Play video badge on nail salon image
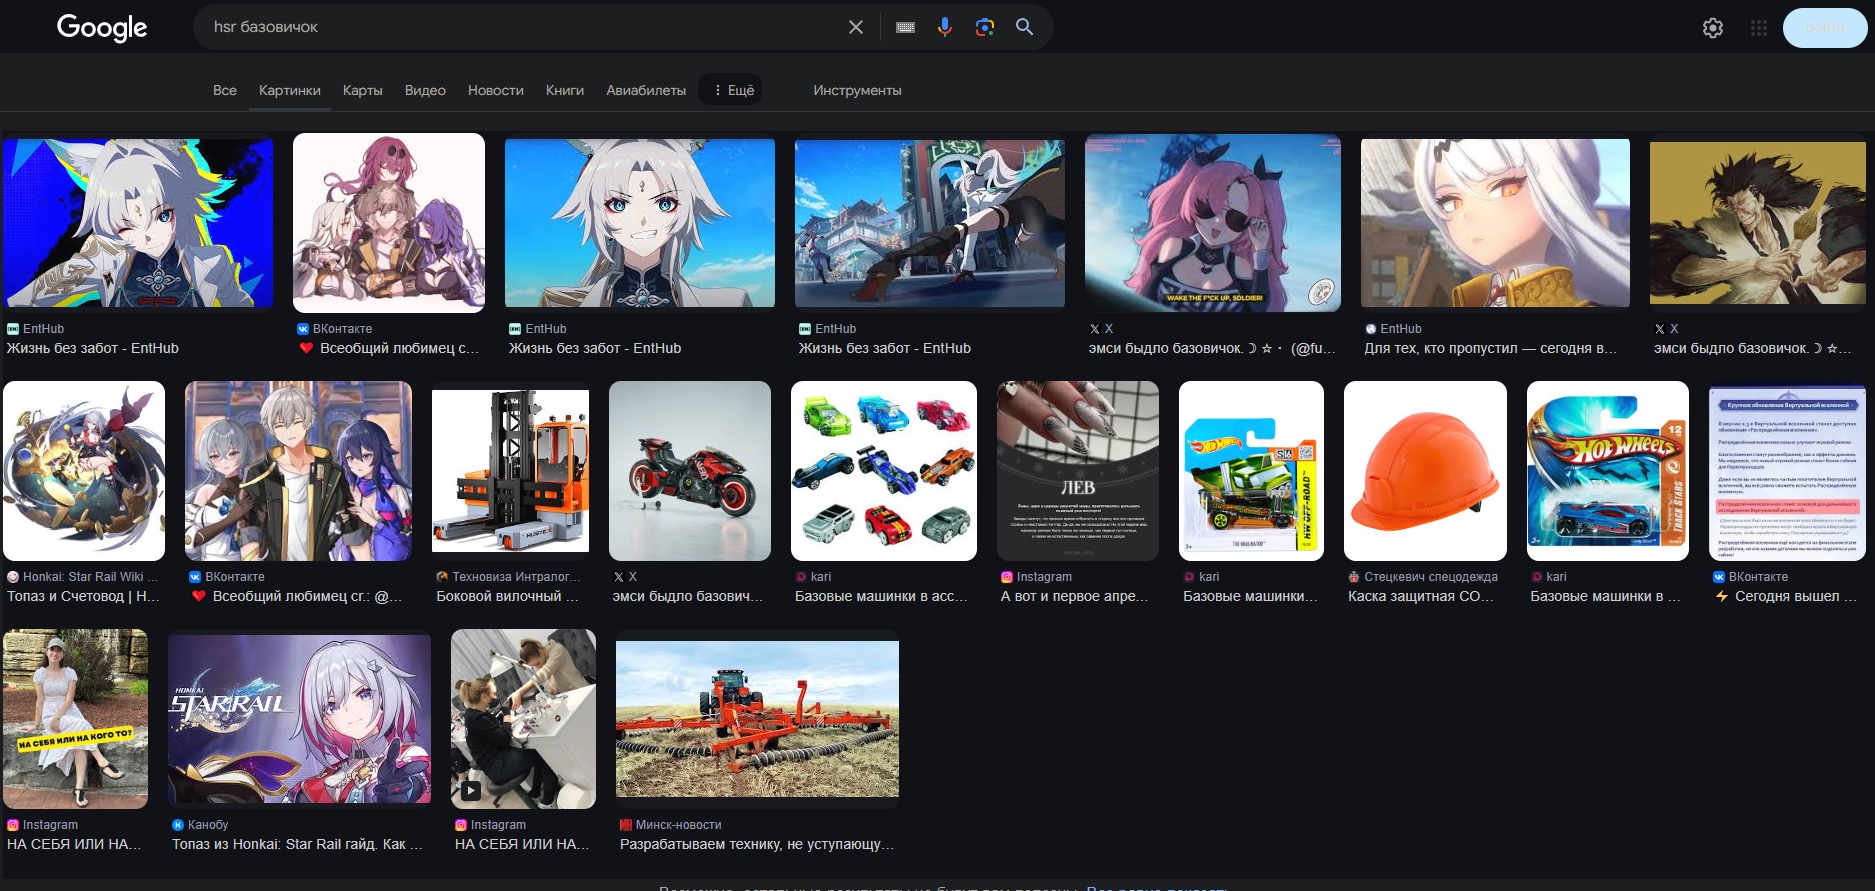Viewport: 1875px width, 891px height. pyautogui.click(x=471, y=790)
